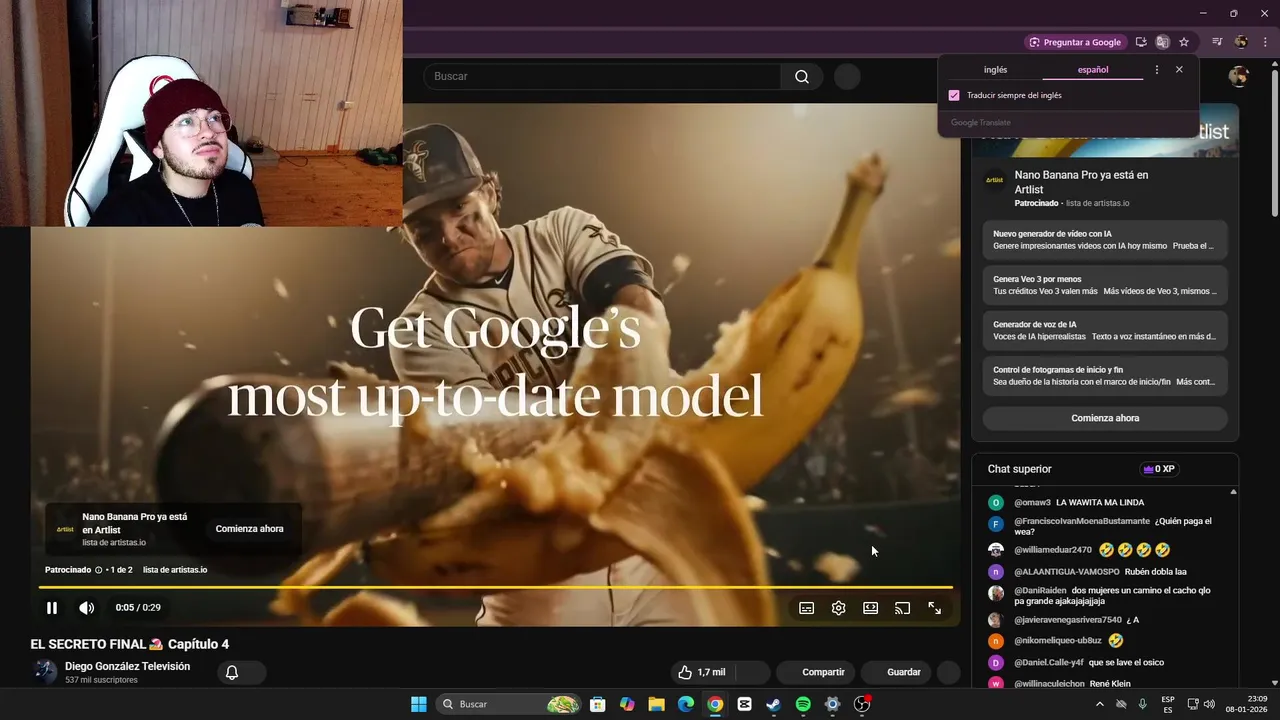Click @DaniRaiden username in chat

(1040, 591)
